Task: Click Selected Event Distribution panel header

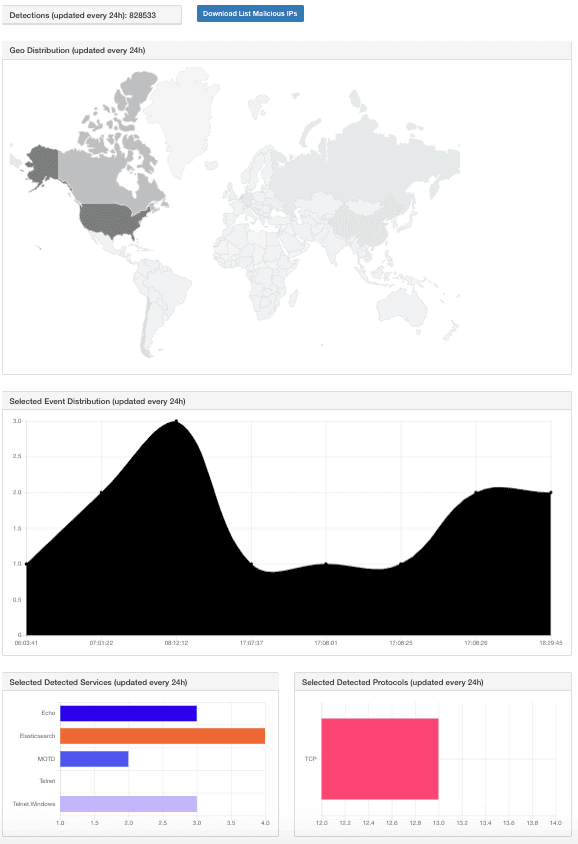Action: click(x=287, y=401)
